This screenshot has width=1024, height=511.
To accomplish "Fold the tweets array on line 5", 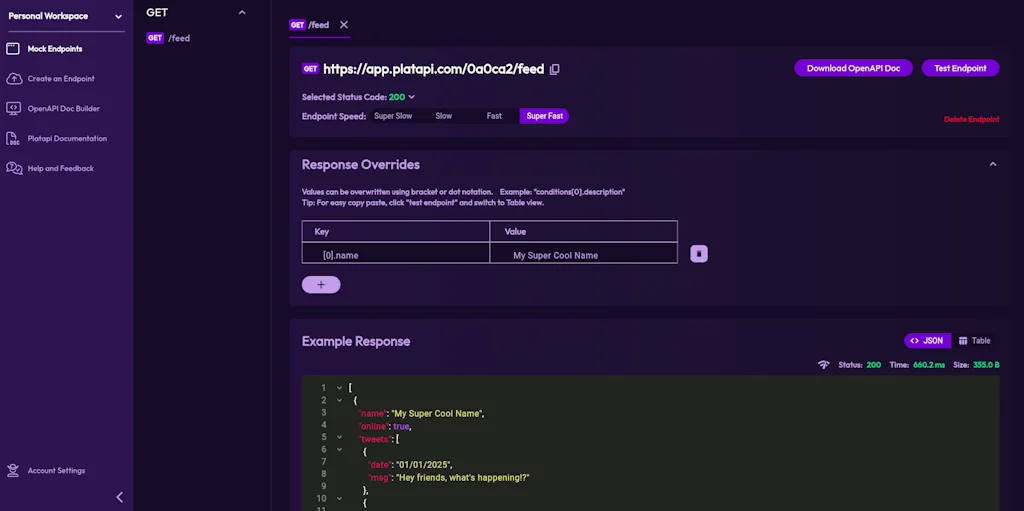I will pyautogui.click(x=339, y=437).
